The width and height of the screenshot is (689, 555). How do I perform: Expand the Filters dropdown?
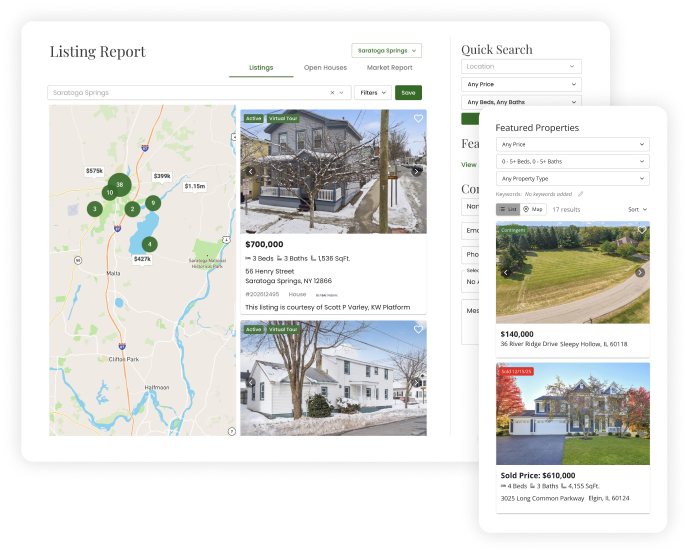pyautogui.click(x=373, y=92)
